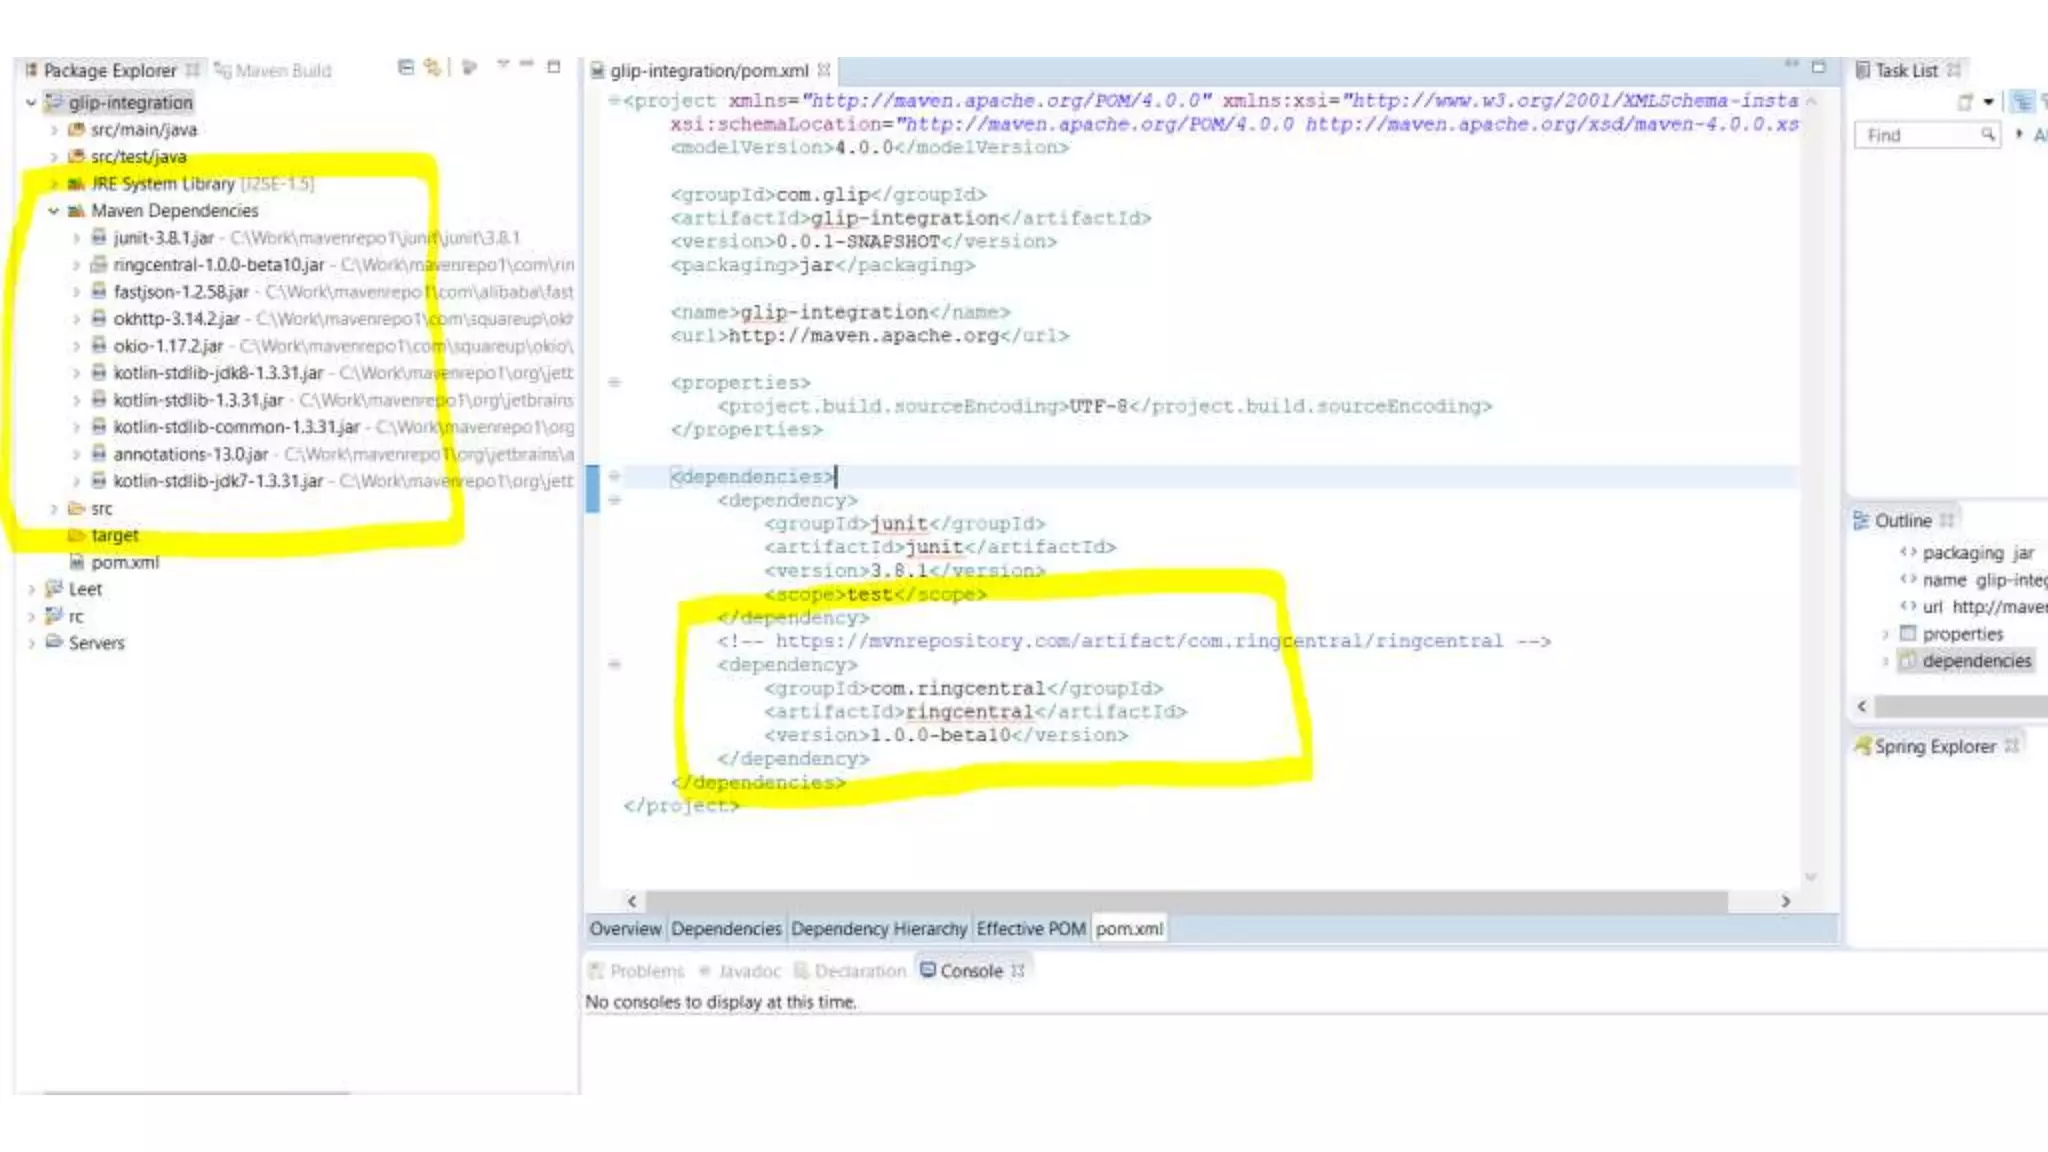The width and height of the screenshot is (2048, 1152).
Task: Click the Find field in Task List
Action: point(1915,135)
